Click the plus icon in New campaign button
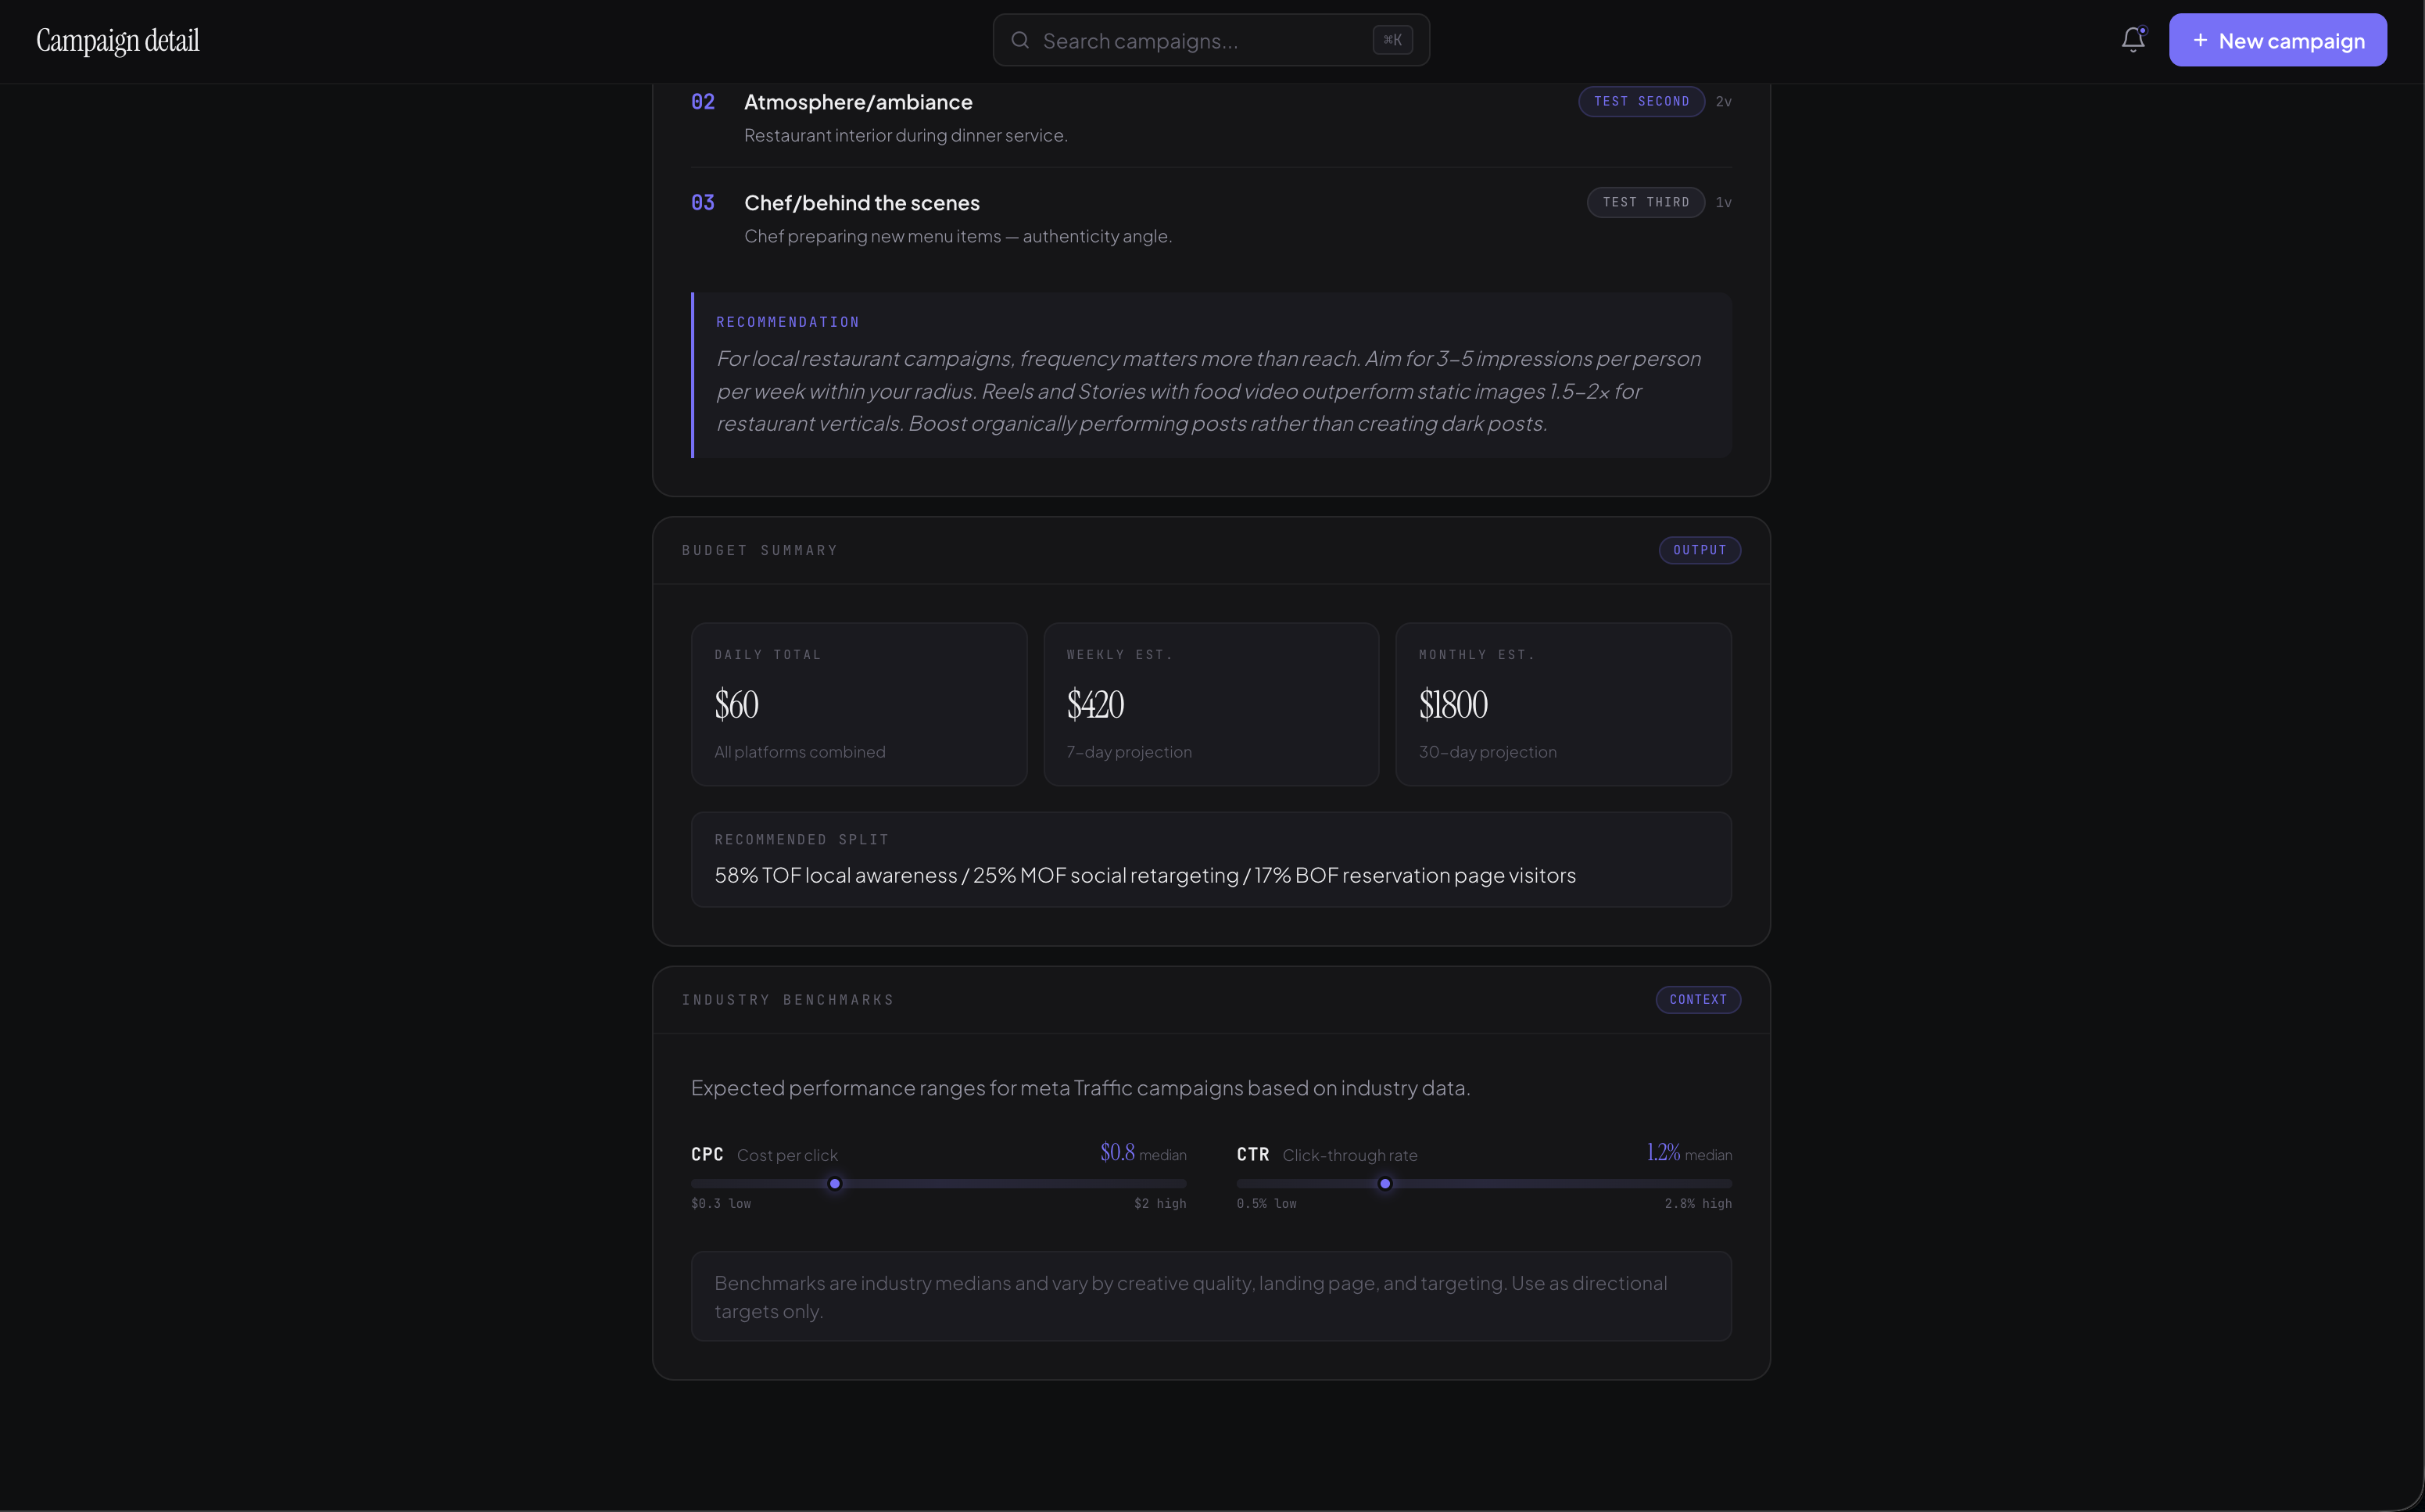 click(2199, 40)
